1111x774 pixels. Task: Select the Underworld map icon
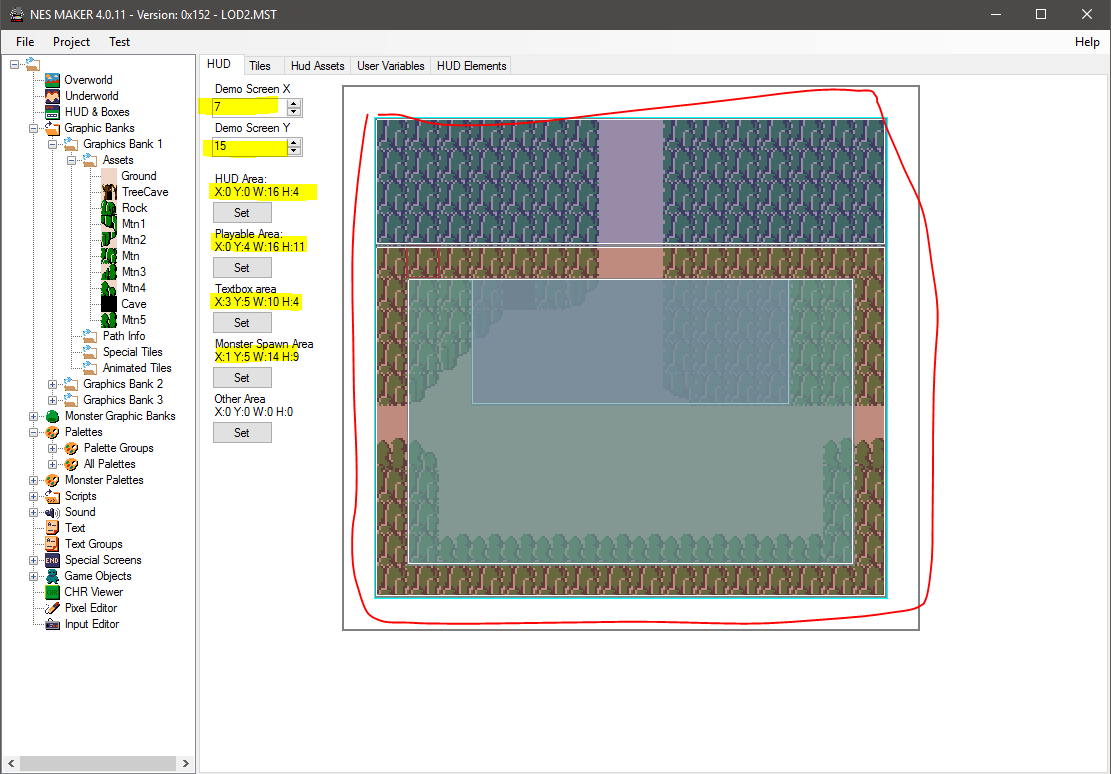(x=52, y=96)
